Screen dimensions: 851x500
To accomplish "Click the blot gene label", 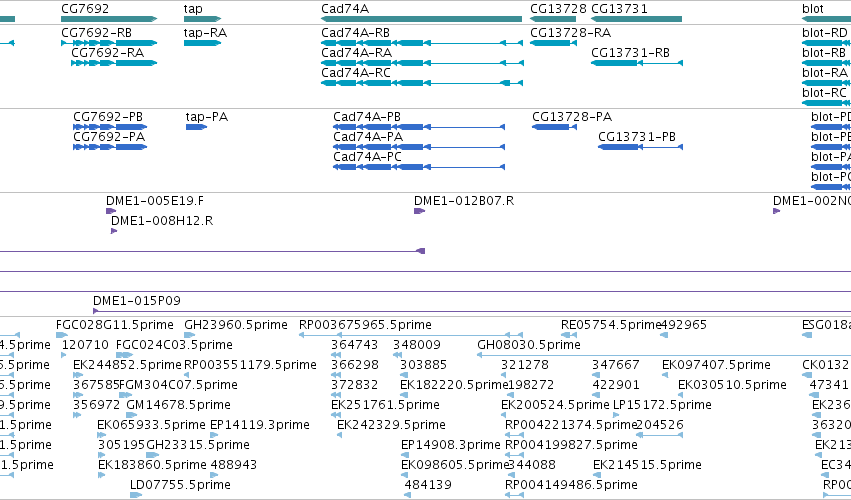I will (x=812, y=9).
